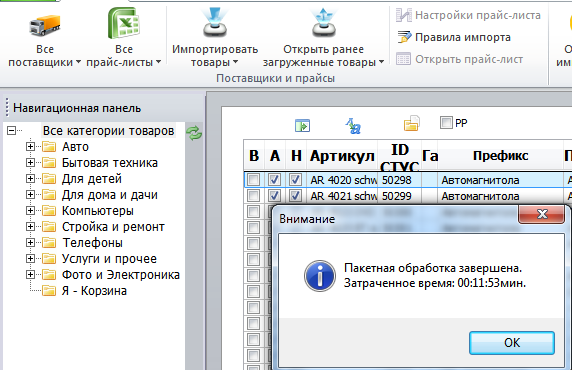
Task: Select the Телефоны category
Action: click(93, 243)
